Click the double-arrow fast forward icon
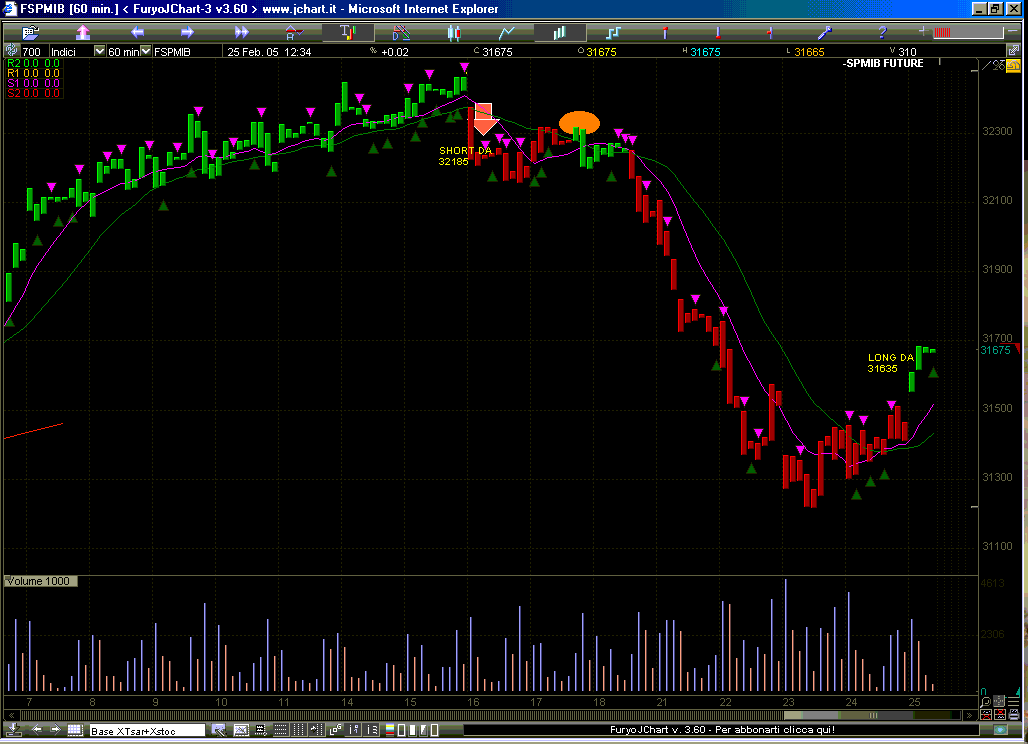Image resolution: width=1028 pixels, height=744 pixels. [241, 33]
